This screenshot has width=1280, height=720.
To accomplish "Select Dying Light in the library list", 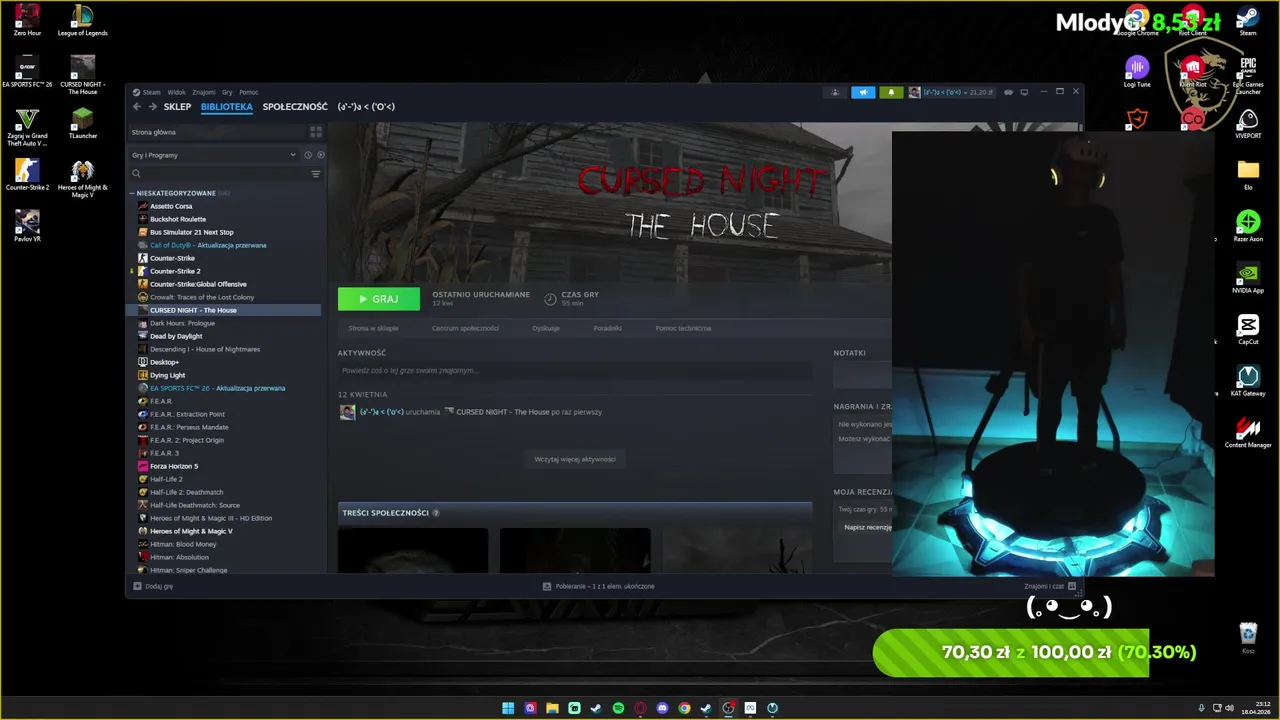I will pos(167,375).
